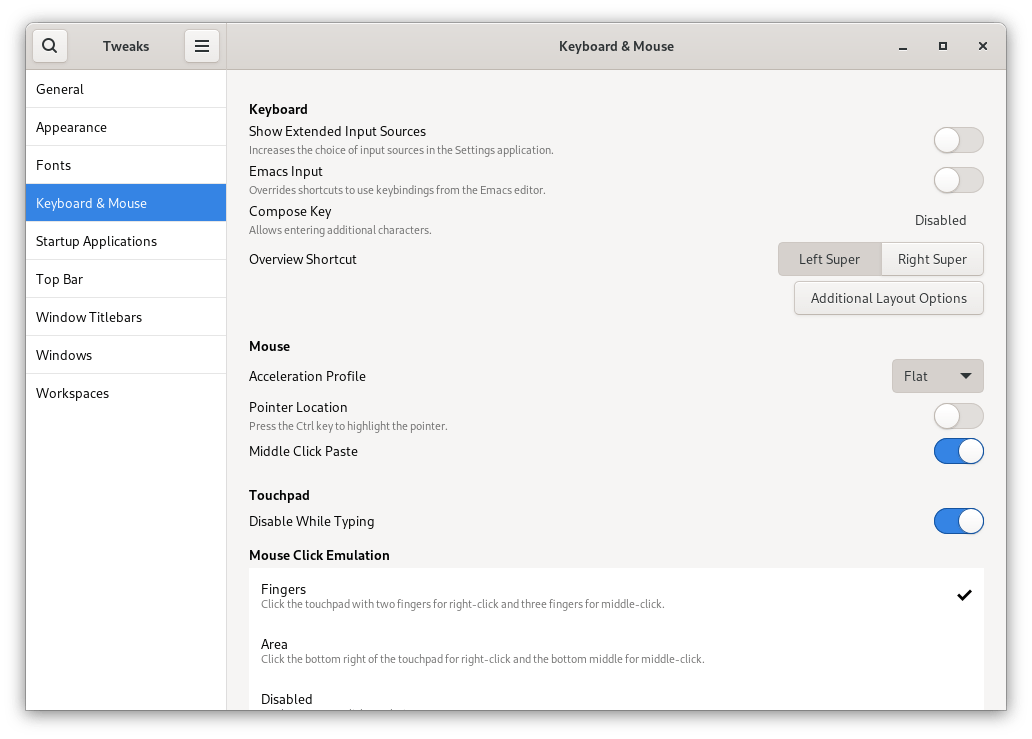
Task: Turn off Disable While Typing
Action: pyautogui.click(x=958, y=521)
